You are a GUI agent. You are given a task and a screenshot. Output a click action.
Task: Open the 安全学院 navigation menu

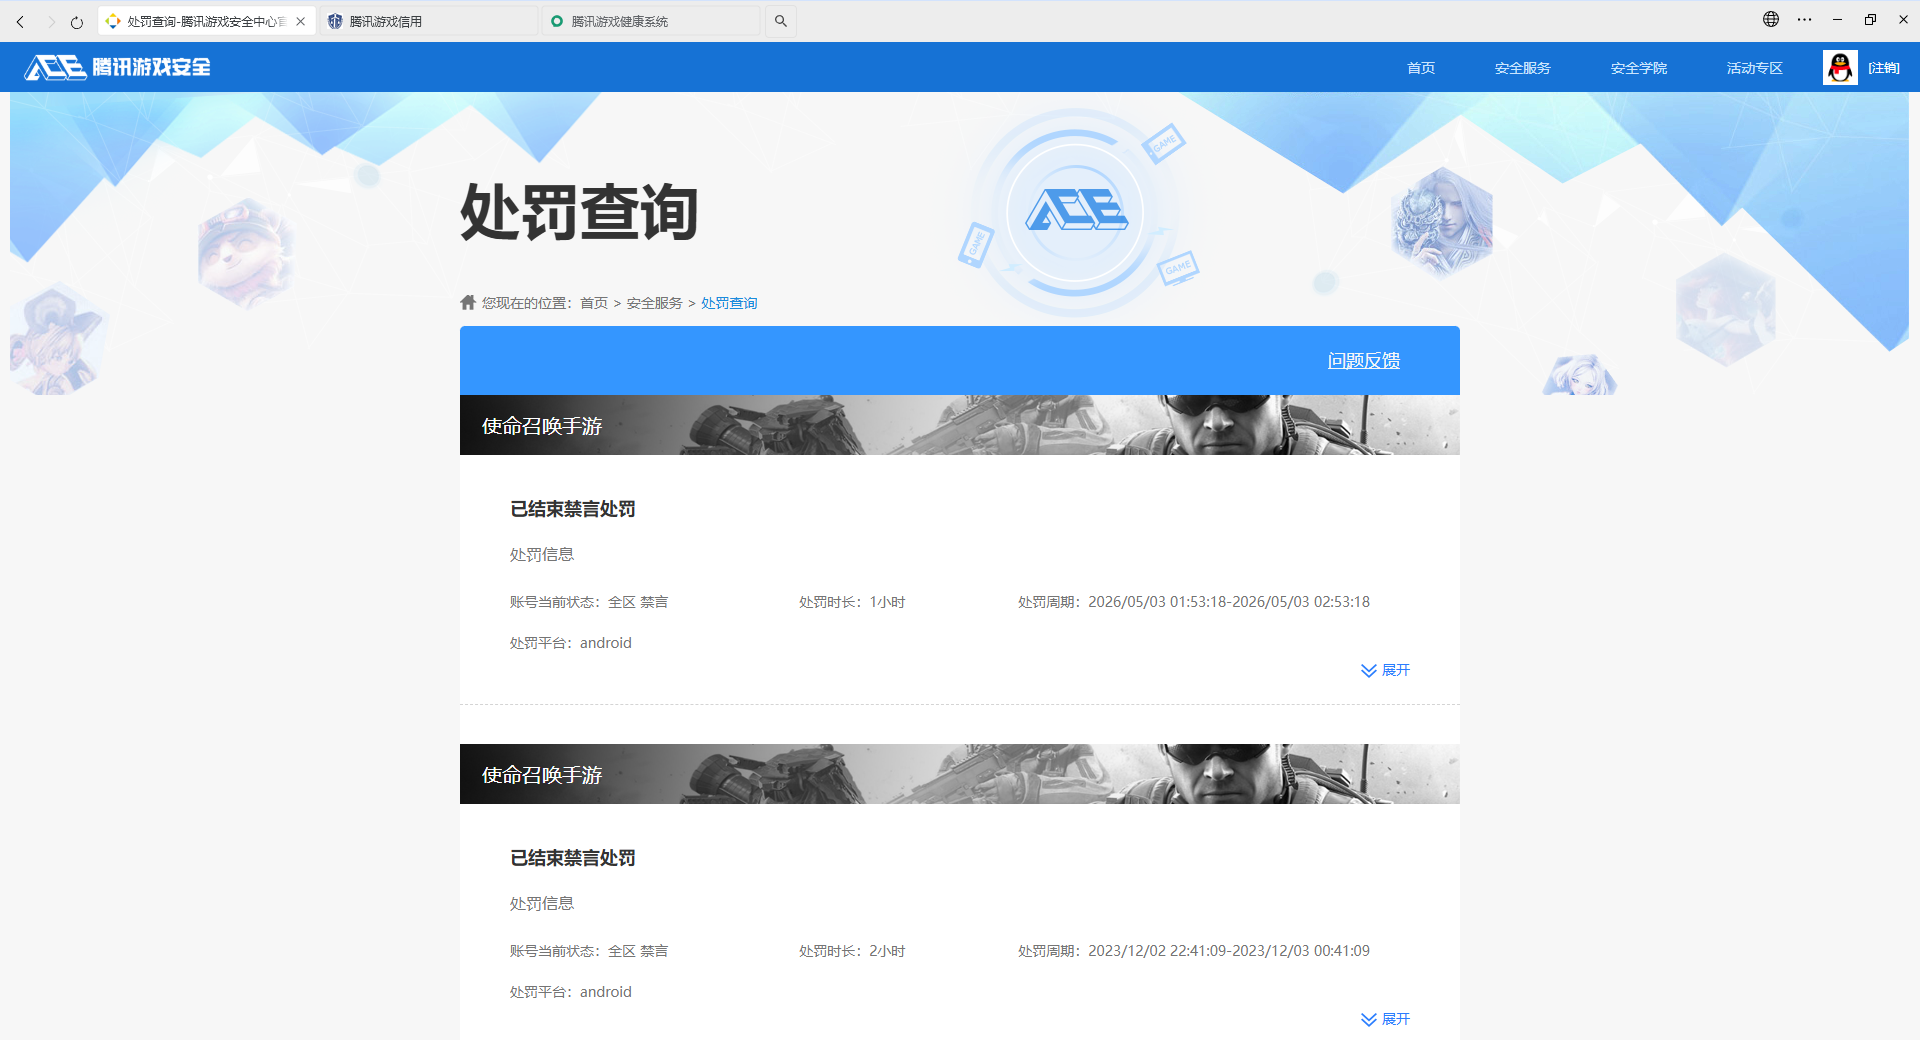(1639, 68)
